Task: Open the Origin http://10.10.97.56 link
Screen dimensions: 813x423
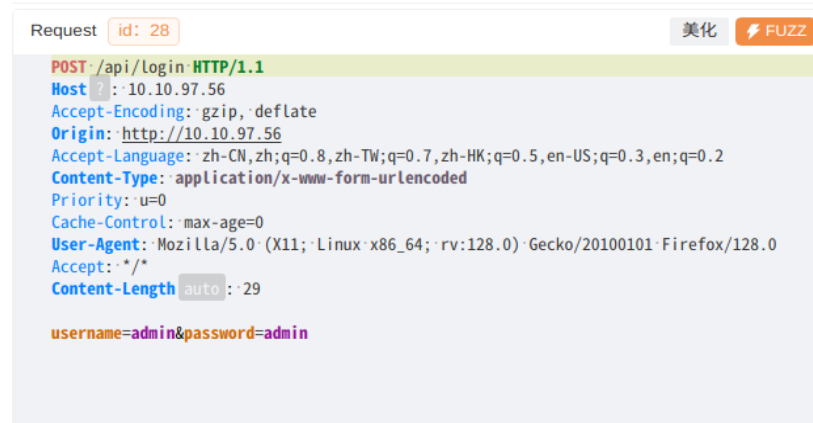Action: coord(201,134)
